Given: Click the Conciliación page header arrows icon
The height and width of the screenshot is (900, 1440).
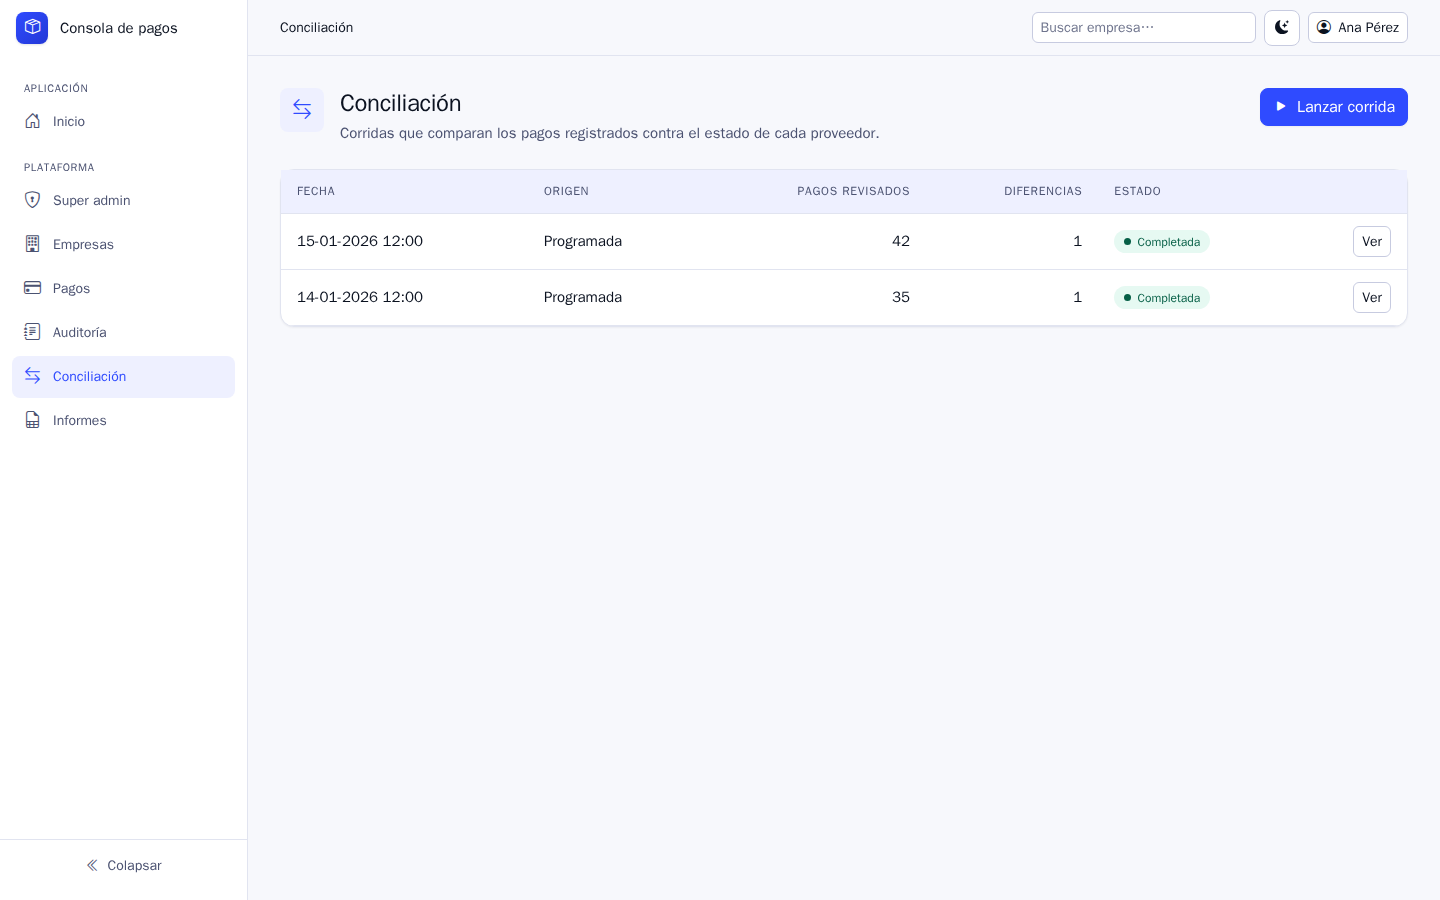Looking at the screenshot, I should click(x=302, y=109).
